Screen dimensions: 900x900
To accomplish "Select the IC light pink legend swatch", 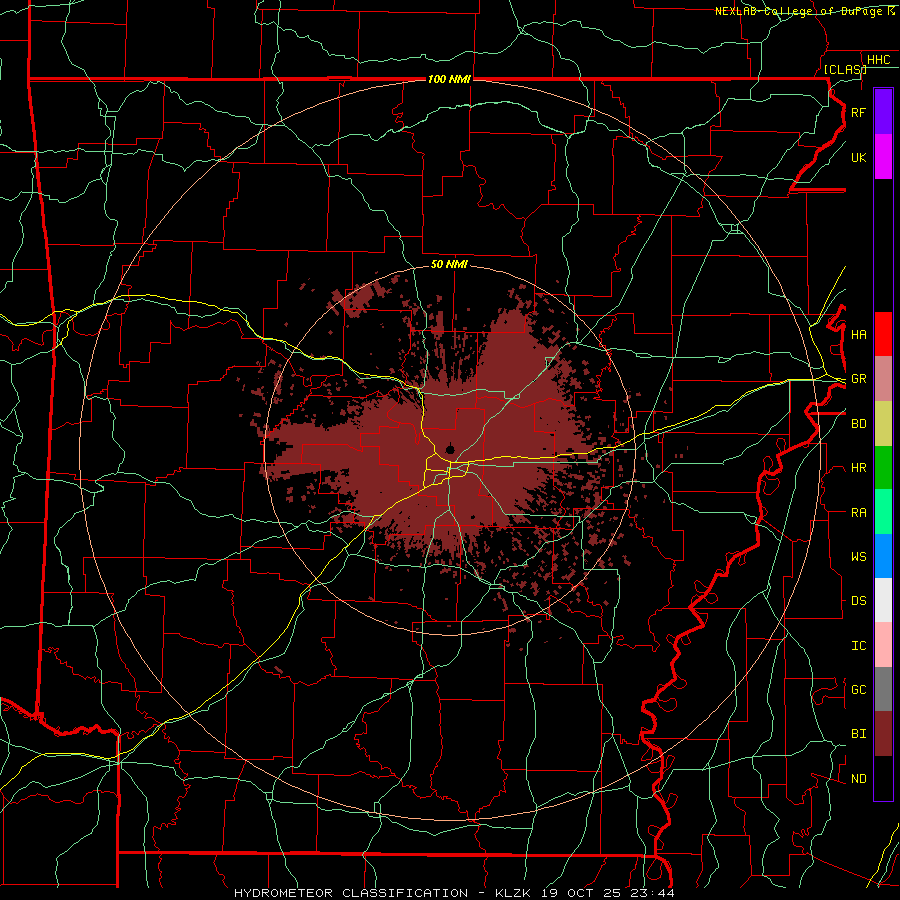I will click(883, 645).
